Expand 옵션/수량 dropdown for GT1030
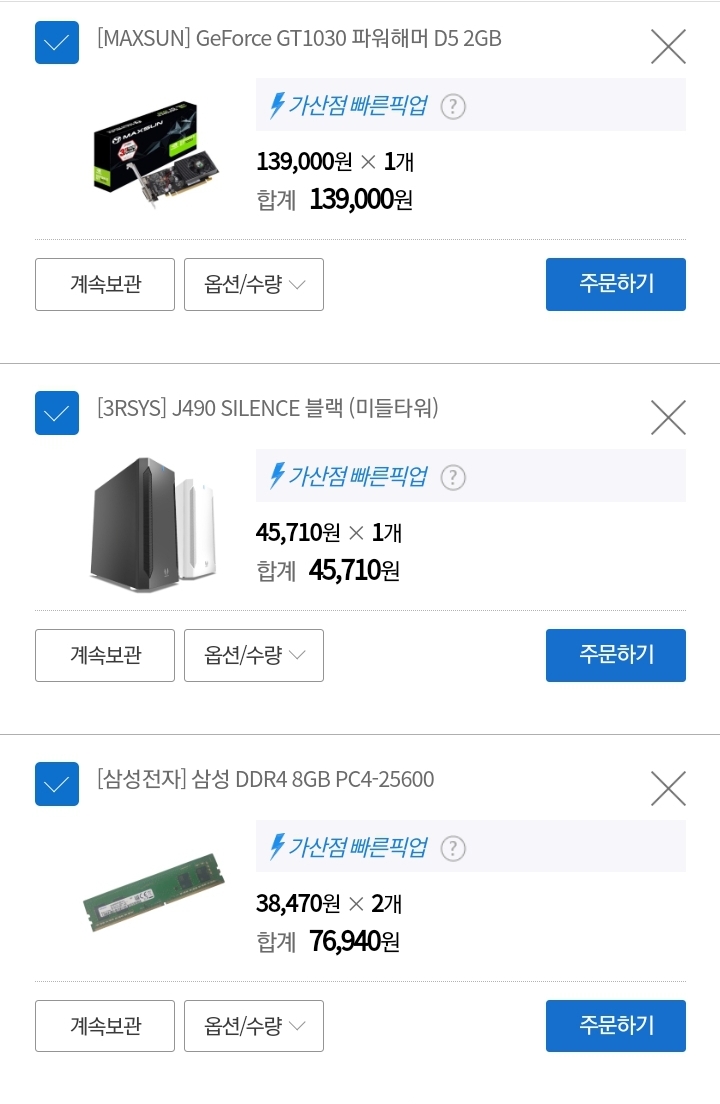This screenshot has width=720, height=1104. (254, 285)
